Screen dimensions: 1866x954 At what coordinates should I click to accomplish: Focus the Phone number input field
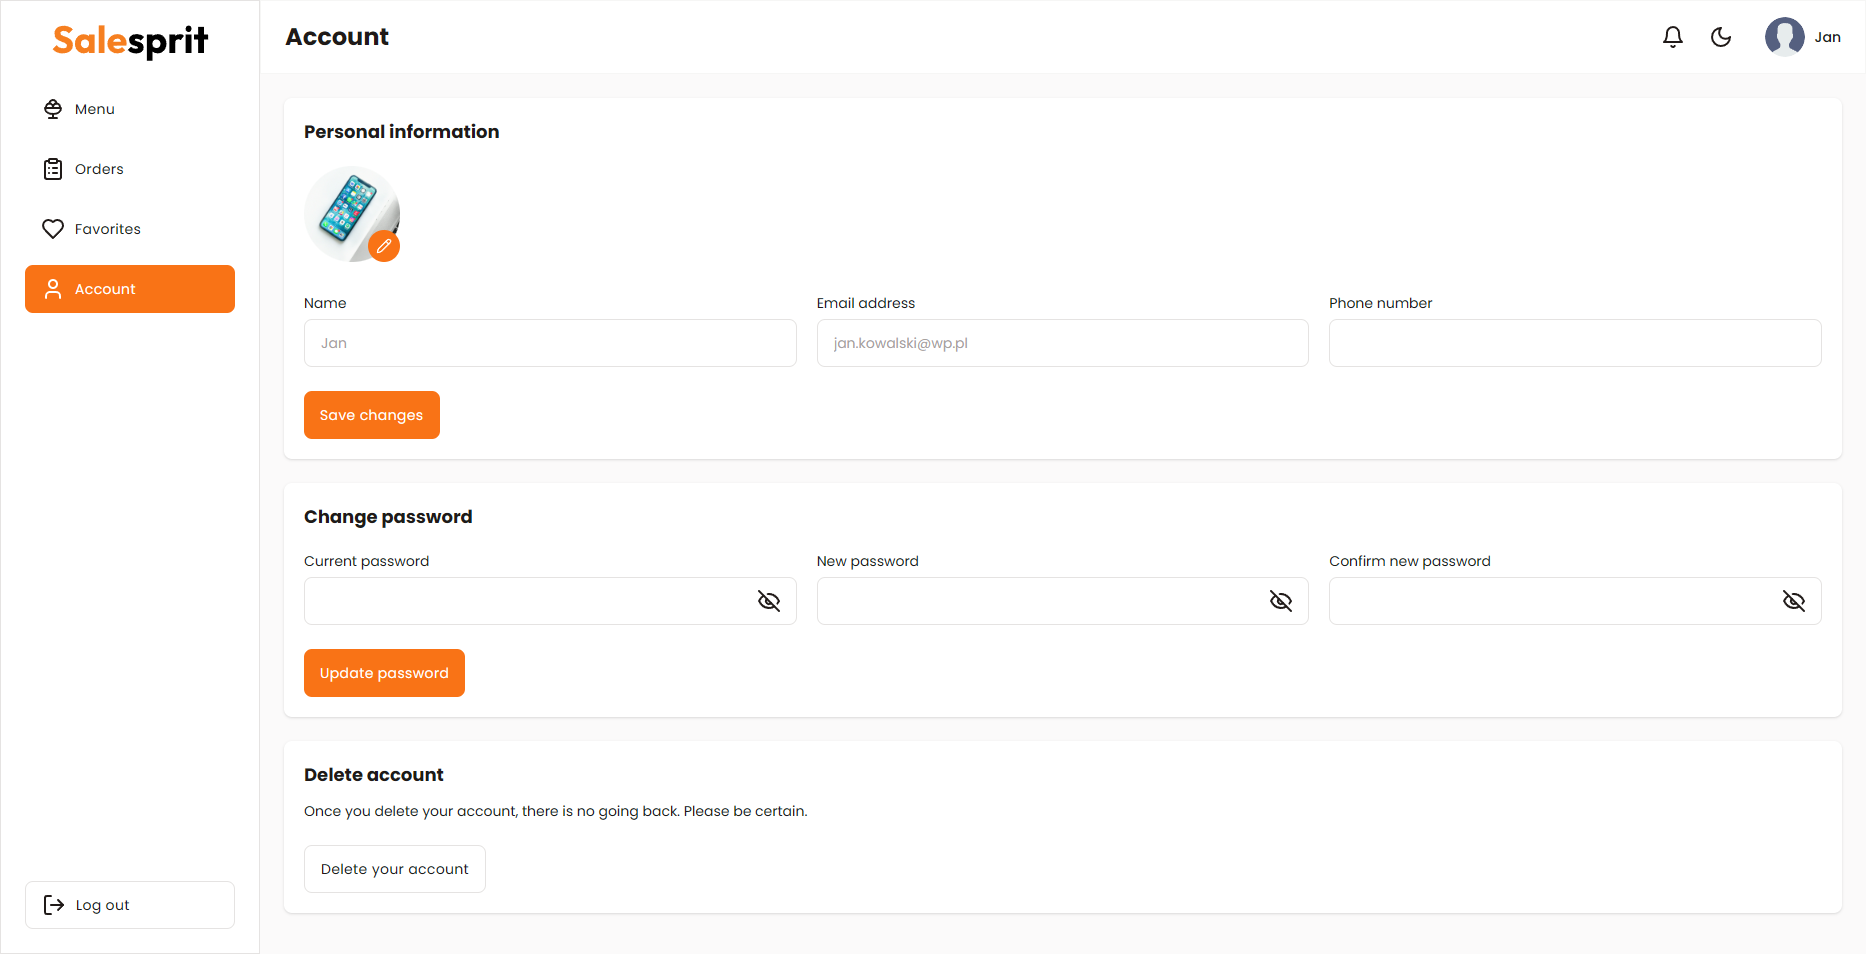[1575, 343]
